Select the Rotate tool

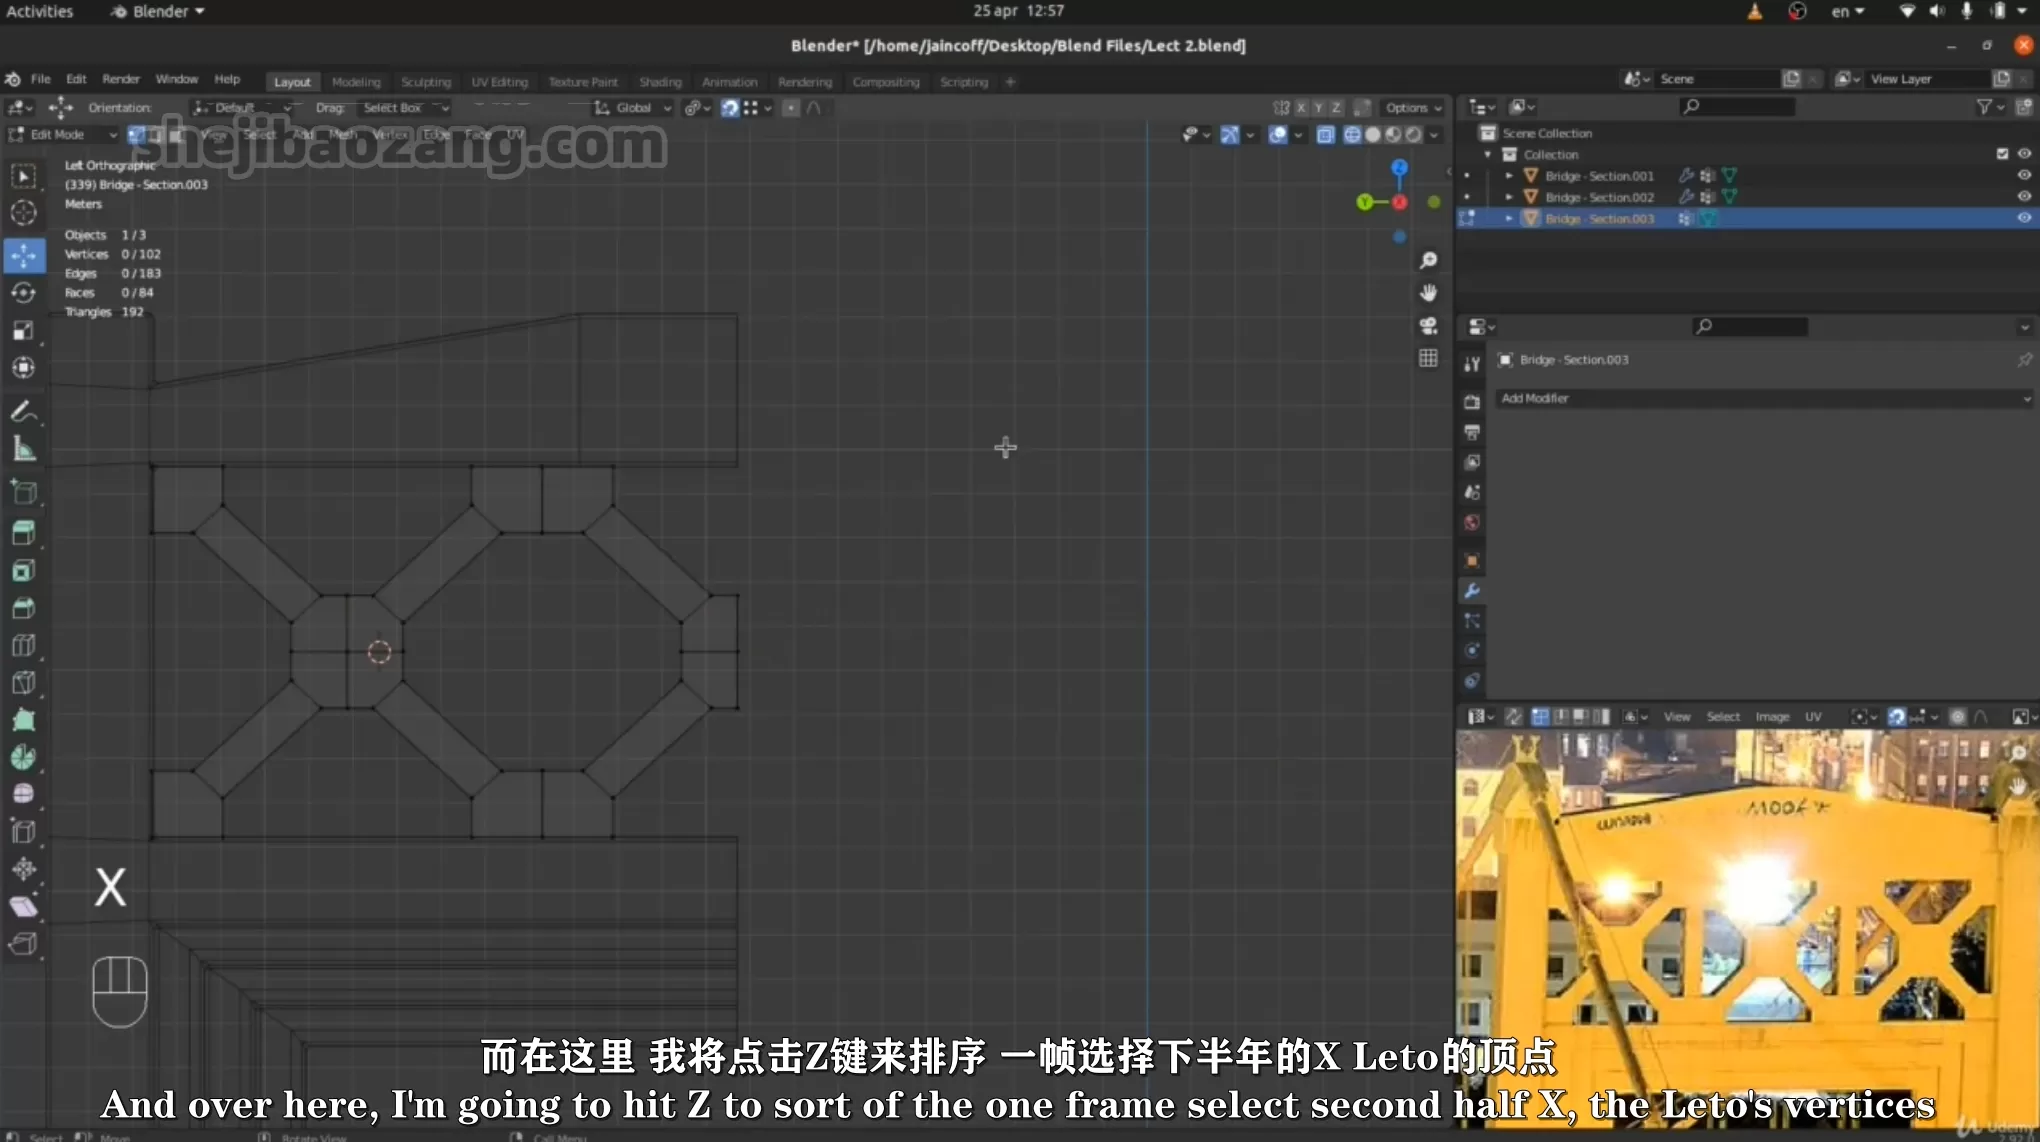coord(23,293)
